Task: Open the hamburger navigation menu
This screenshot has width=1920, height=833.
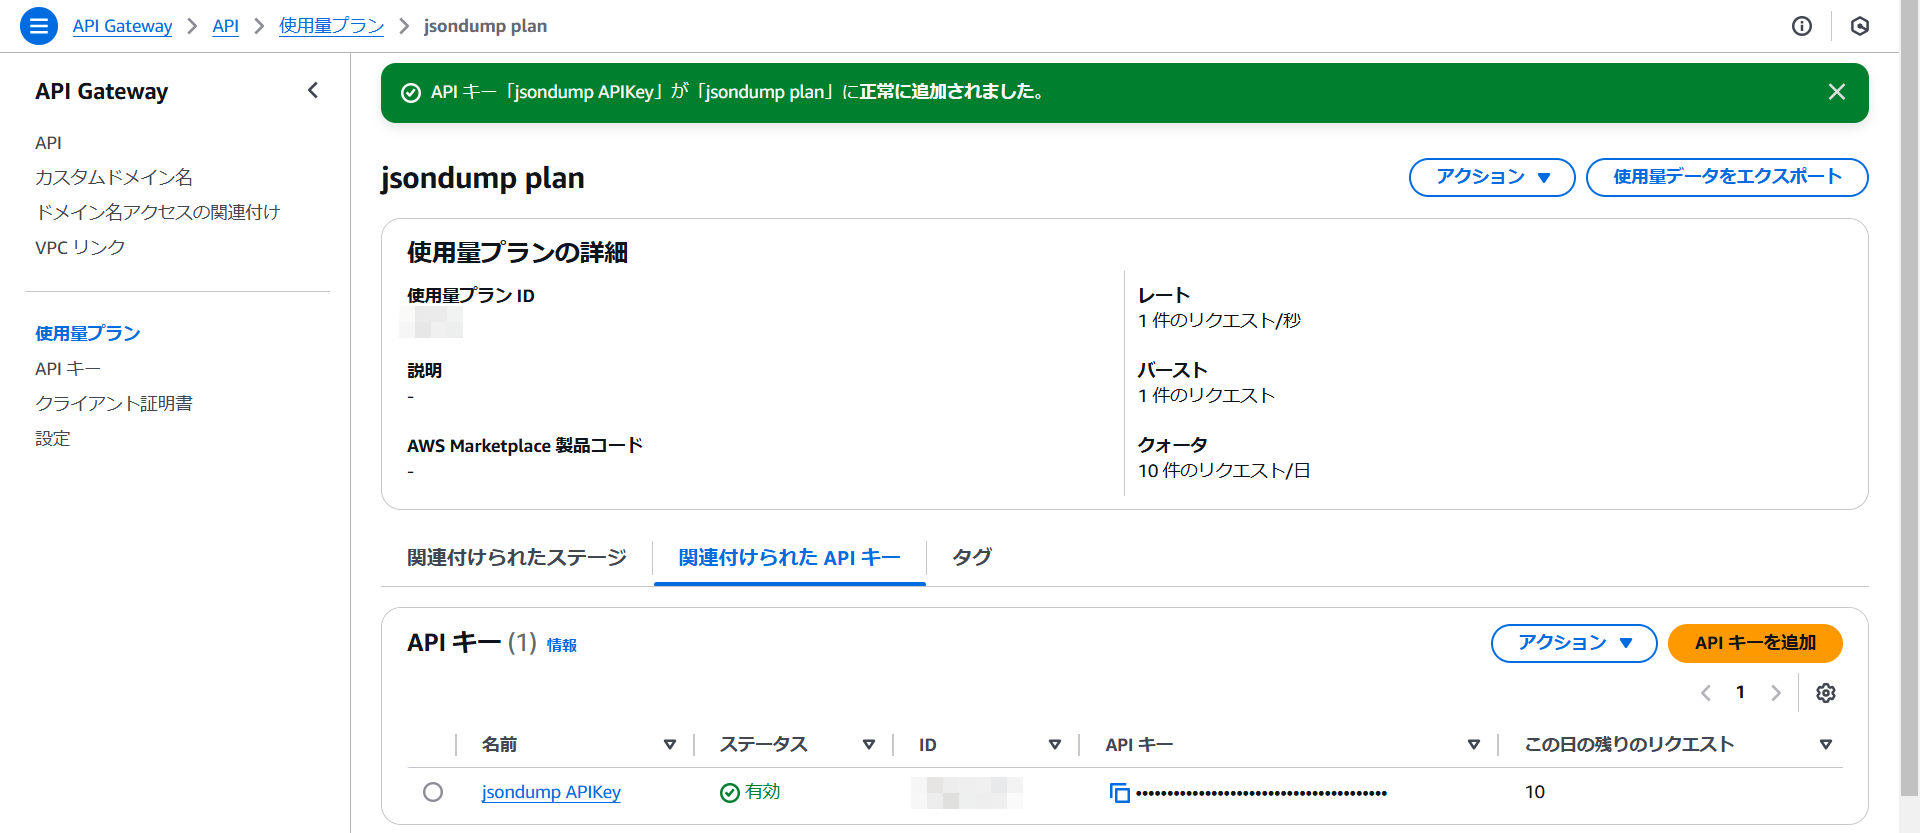Action: click(38, 26)
